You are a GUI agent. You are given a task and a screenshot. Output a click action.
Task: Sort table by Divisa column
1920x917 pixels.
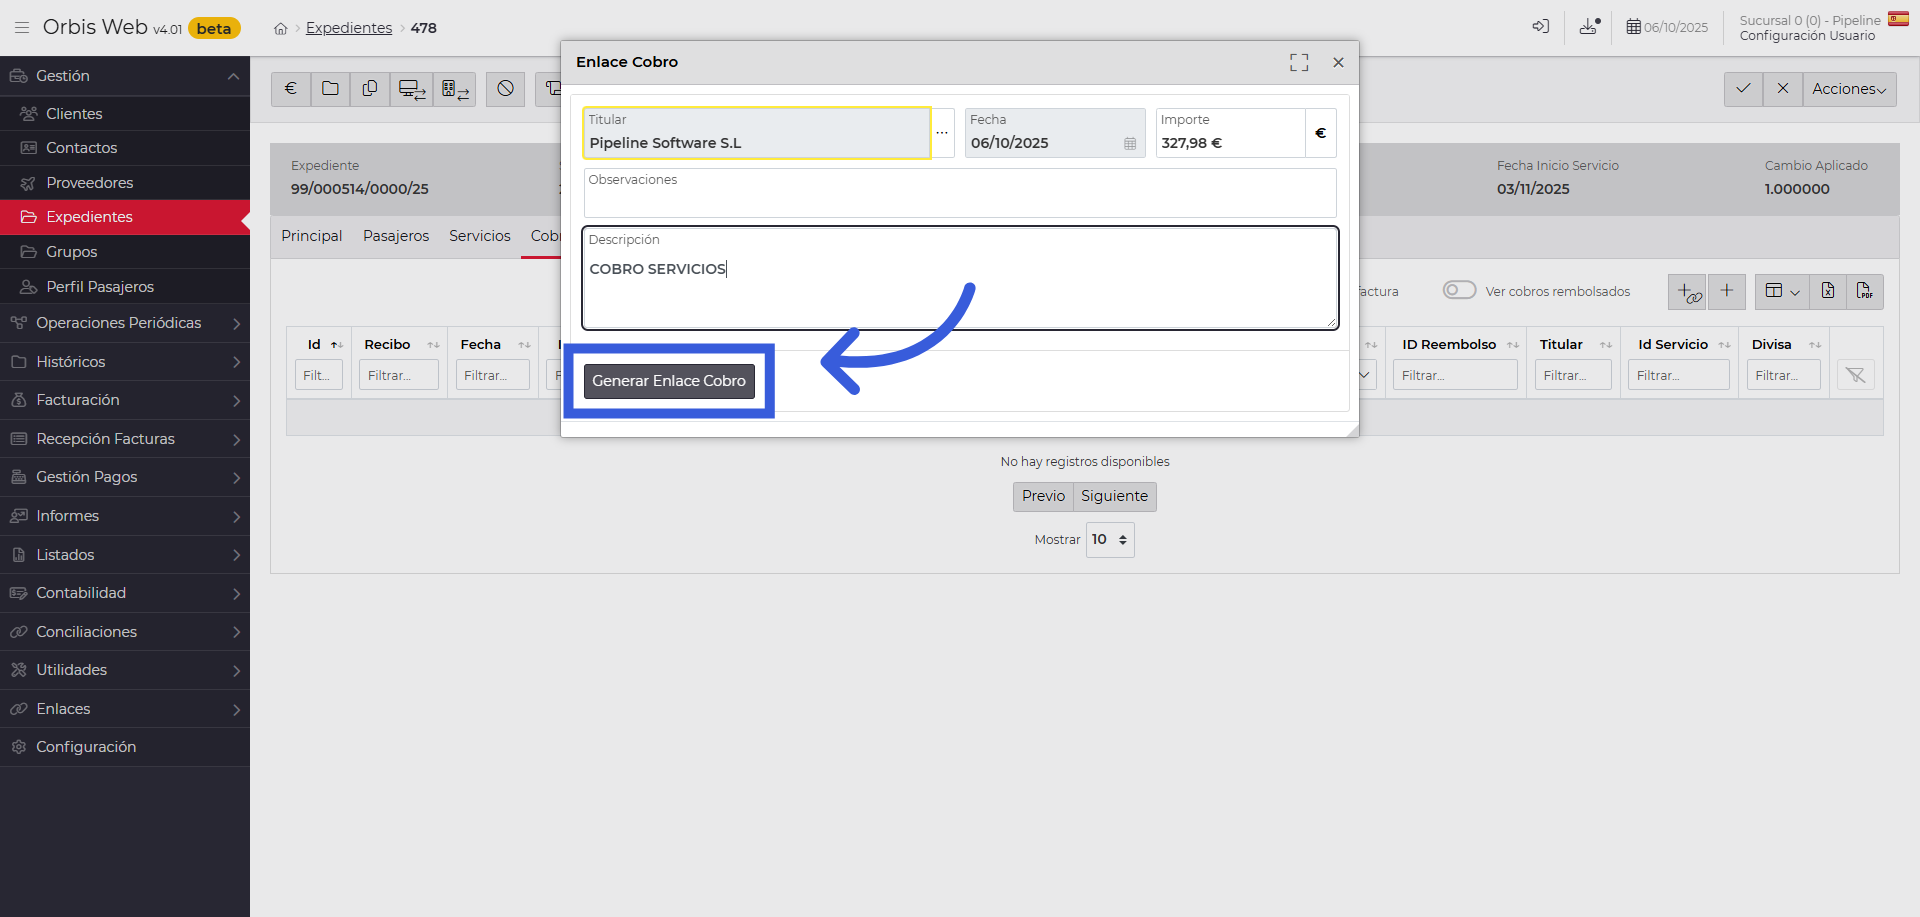[1786, 345]
